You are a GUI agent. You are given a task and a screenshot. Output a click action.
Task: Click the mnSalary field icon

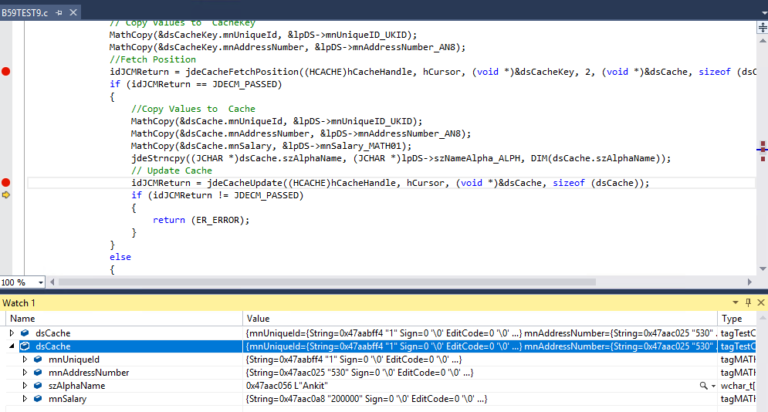point(38,399)
